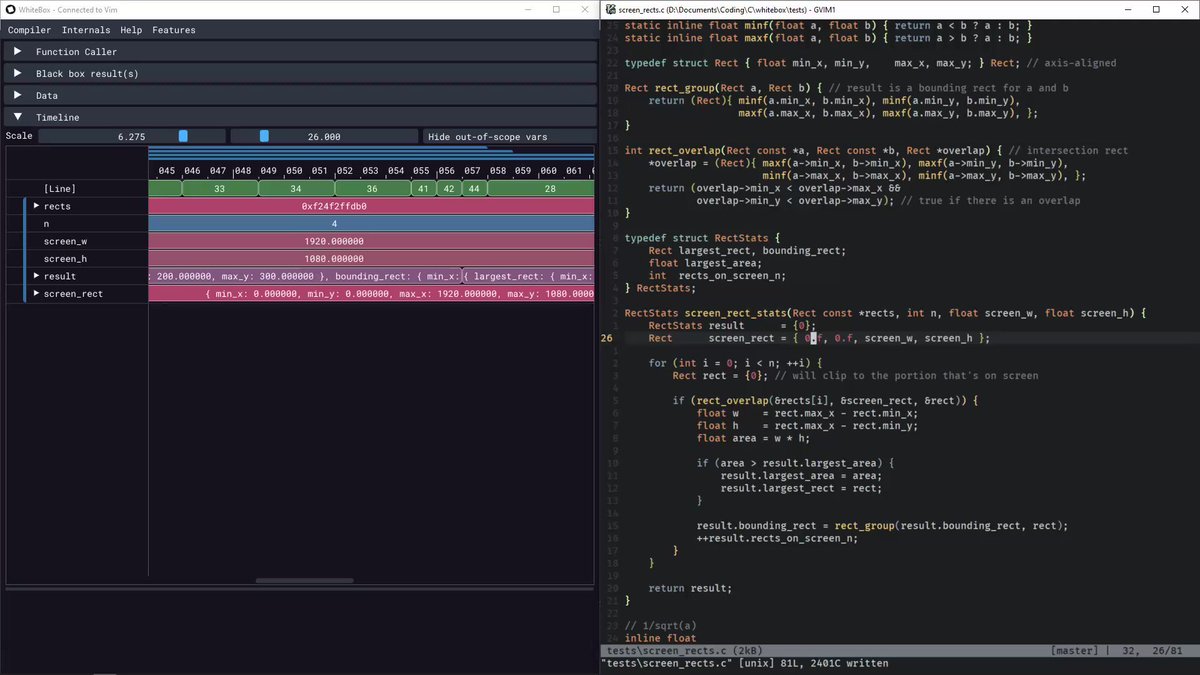The image size is (1200, 675).
Task: Expand the result variable row
Action: click(37, 276)
